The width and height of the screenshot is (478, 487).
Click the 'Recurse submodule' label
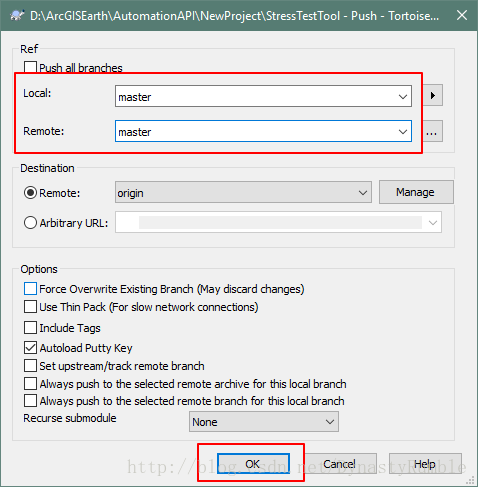click(x=70, y=418)
